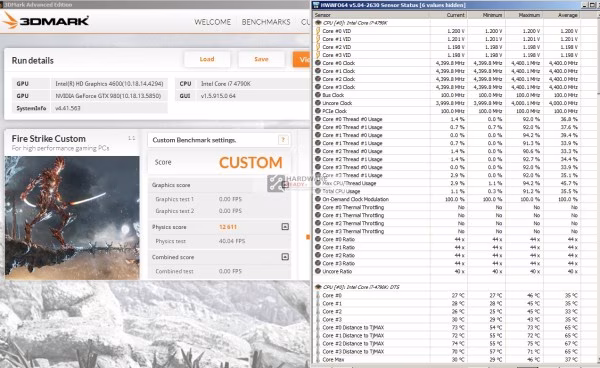Expand the Physics score details
Image resolution: width=600 pixels, height=368 pixels.
[x=285, y=227]
